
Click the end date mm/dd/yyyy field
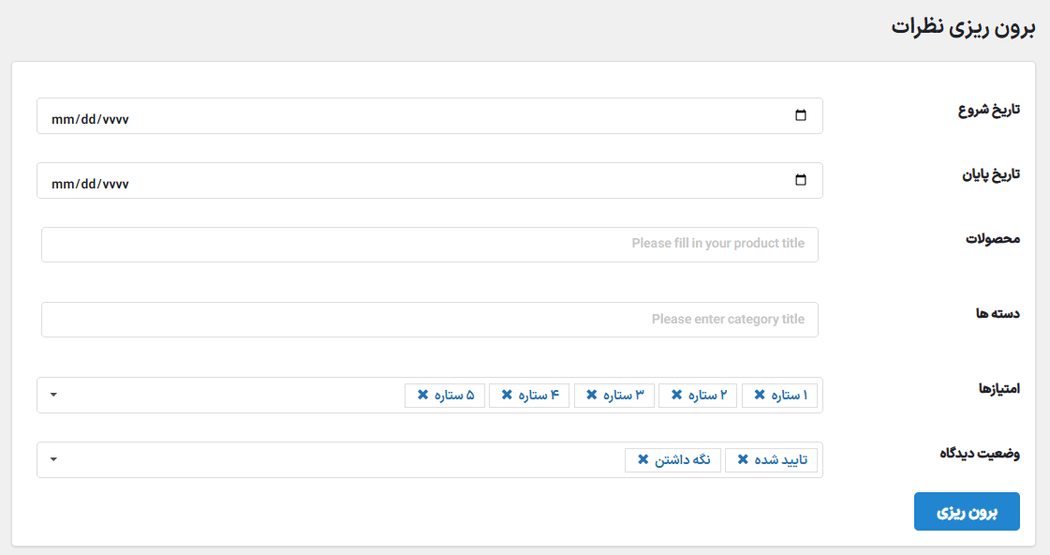tap(90, 183)
